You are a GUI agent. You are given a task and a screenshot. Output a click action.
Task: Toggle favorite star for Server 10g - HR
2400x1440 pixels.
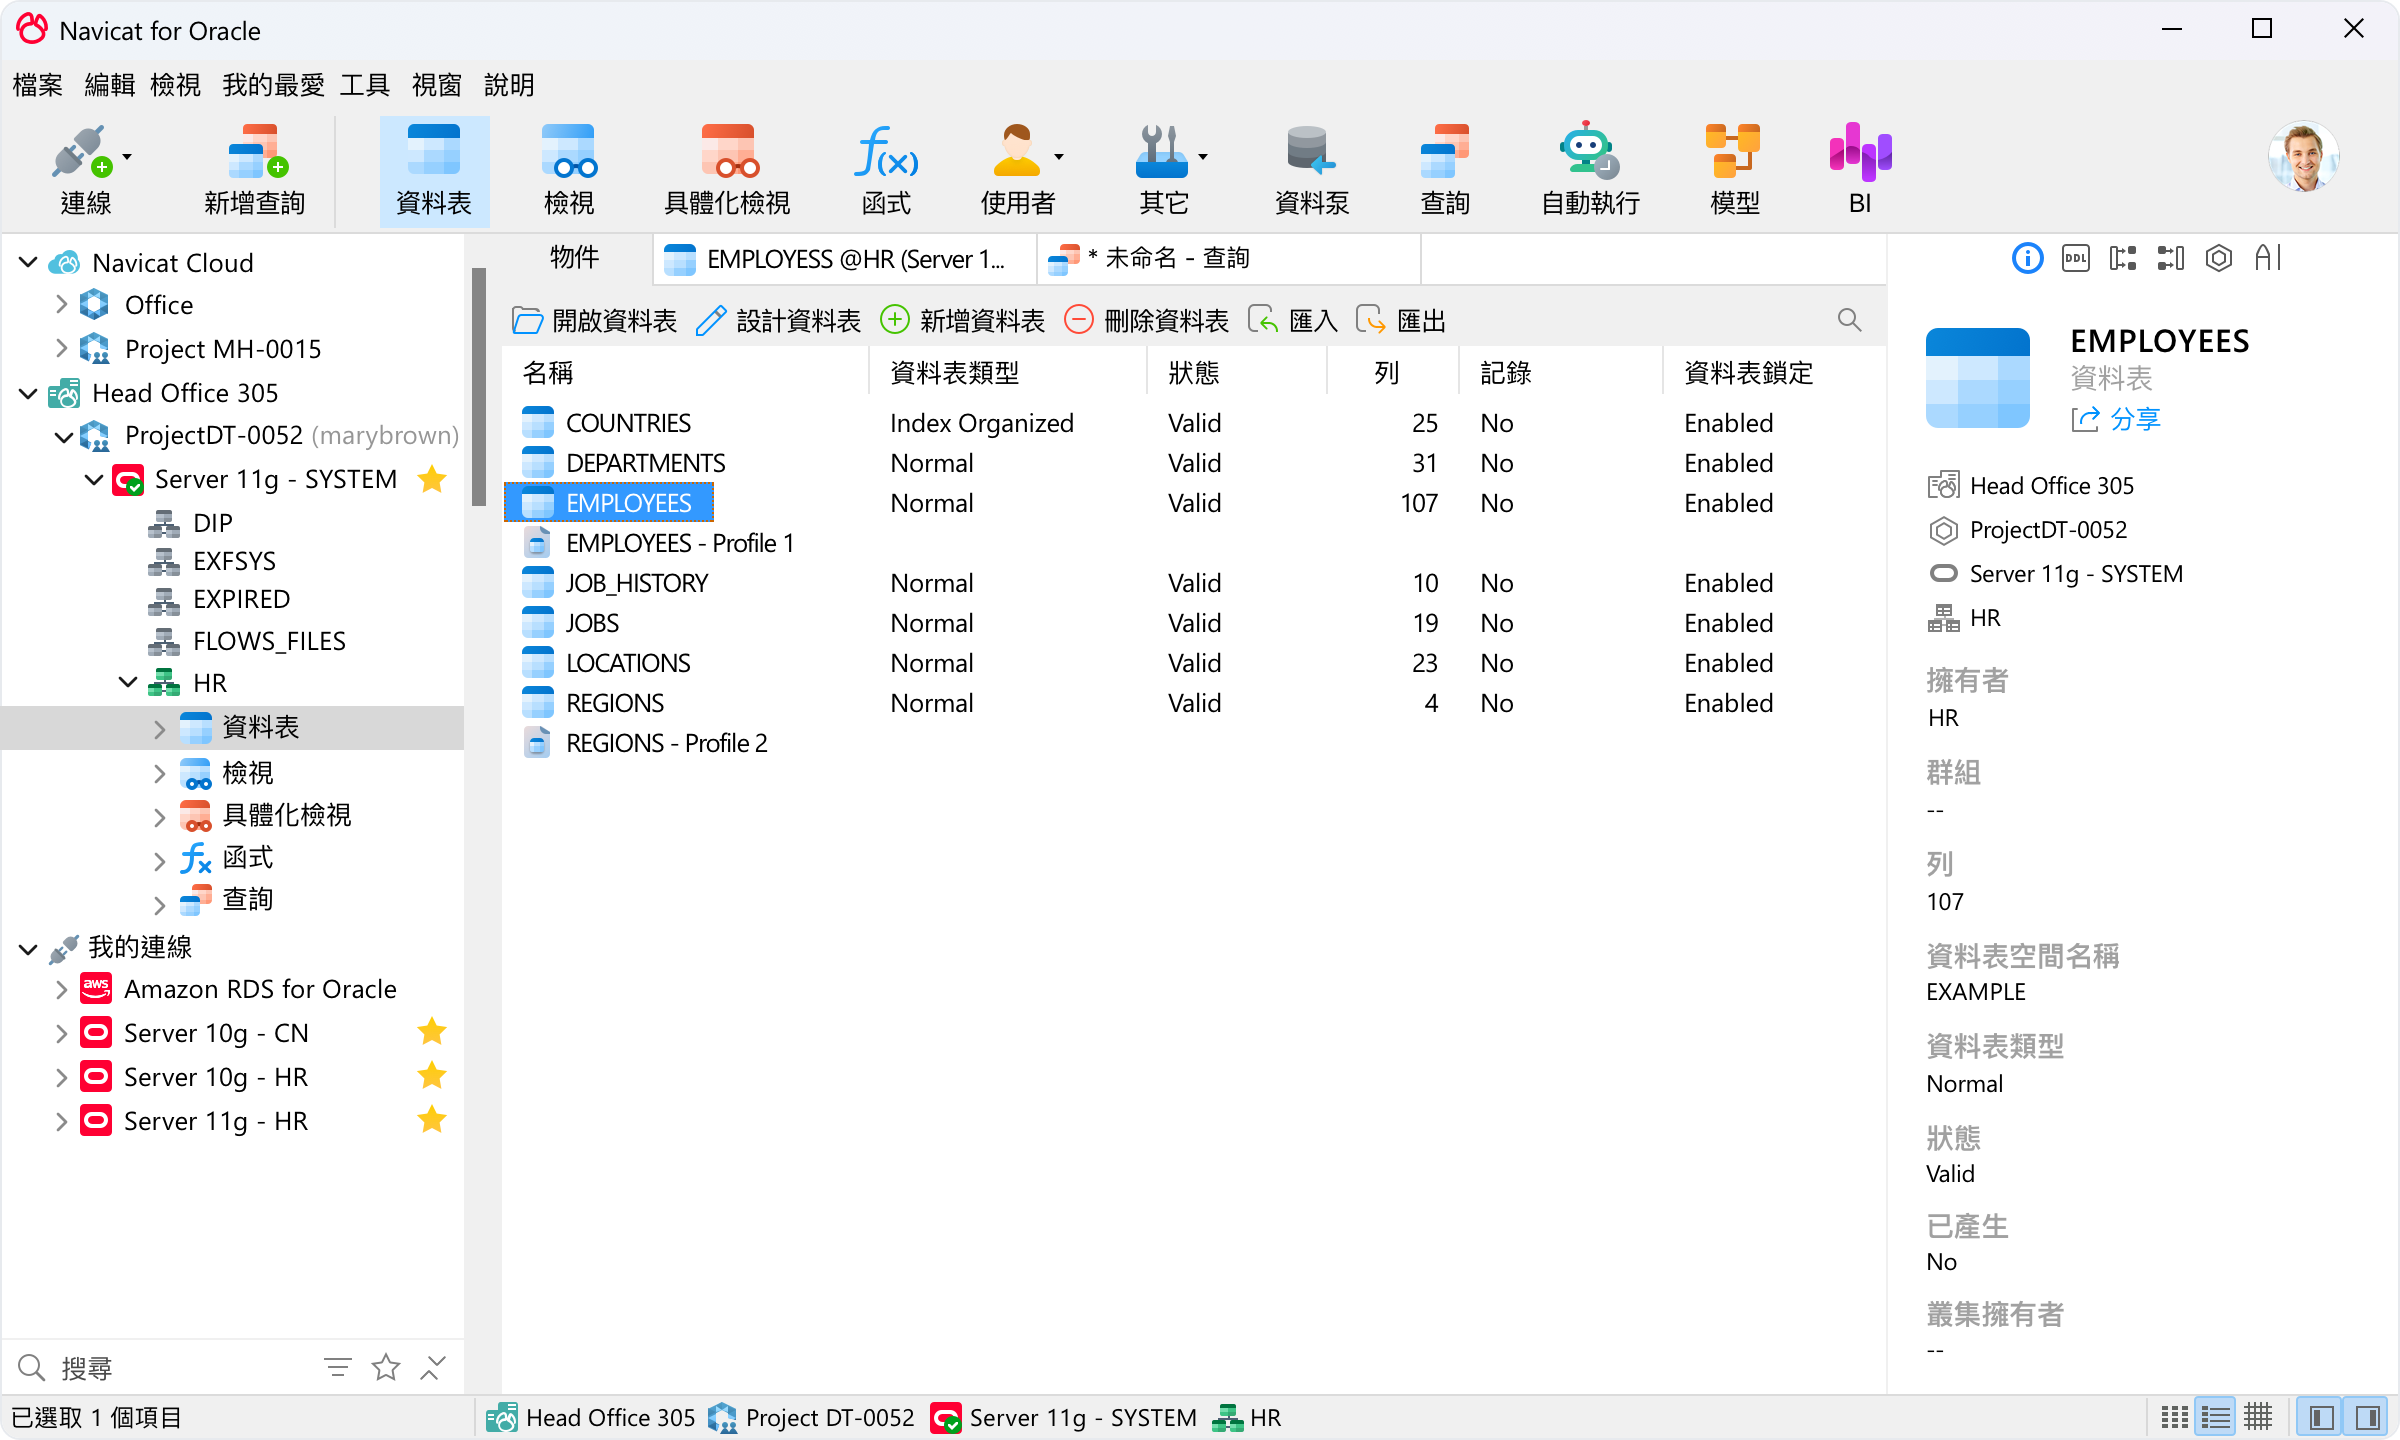click(432, 1076)
